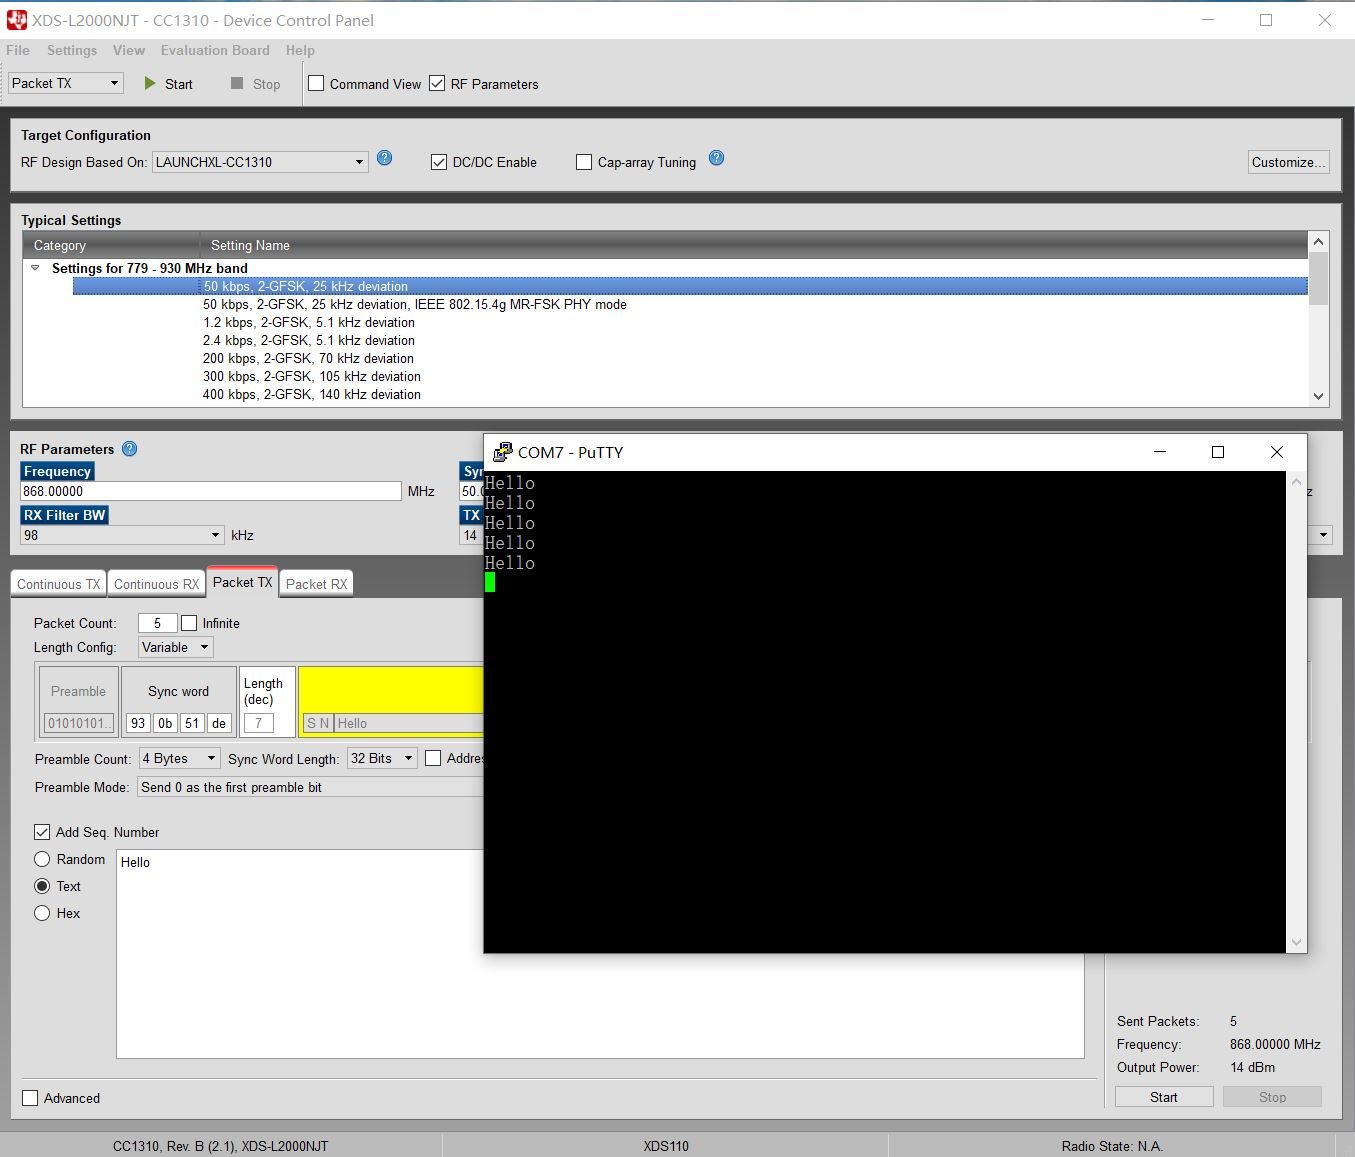Open the Packet TX mode dropdown in toolbar
This screenshot has width=1355, height=1157.
[x=66, y=83]
